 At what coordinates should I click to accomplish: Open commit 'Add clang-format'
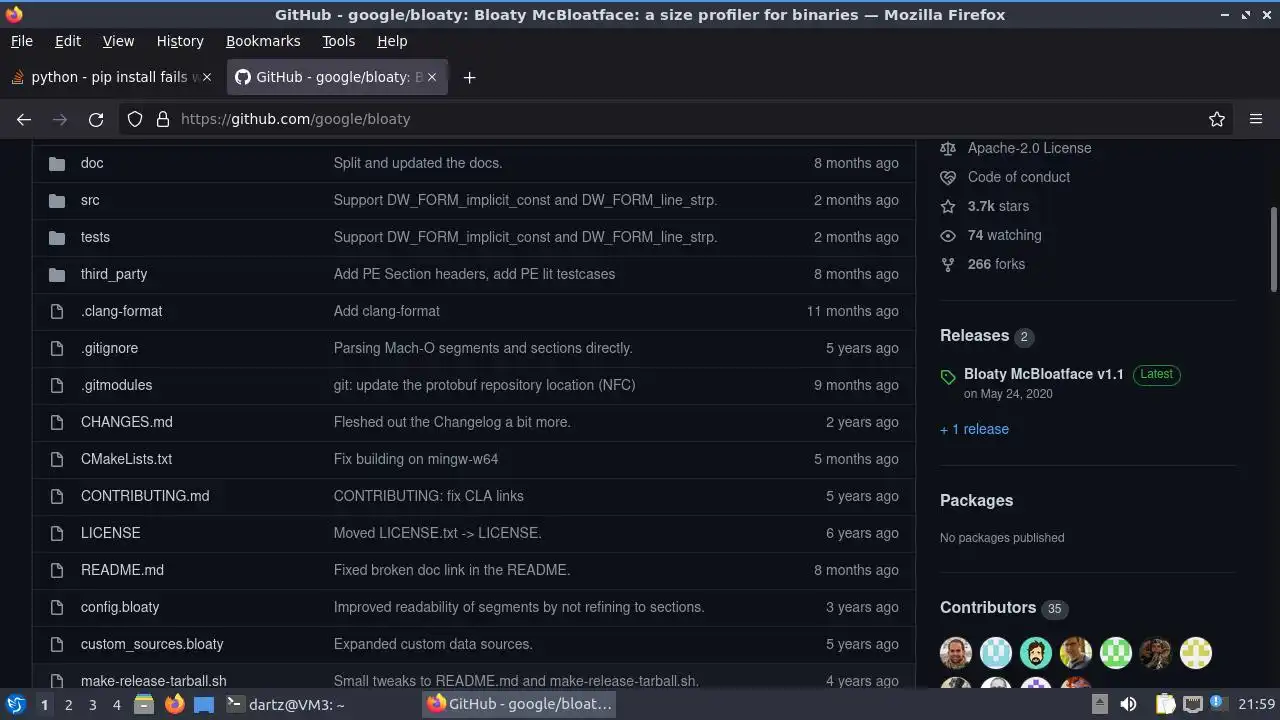click(387, 311)
